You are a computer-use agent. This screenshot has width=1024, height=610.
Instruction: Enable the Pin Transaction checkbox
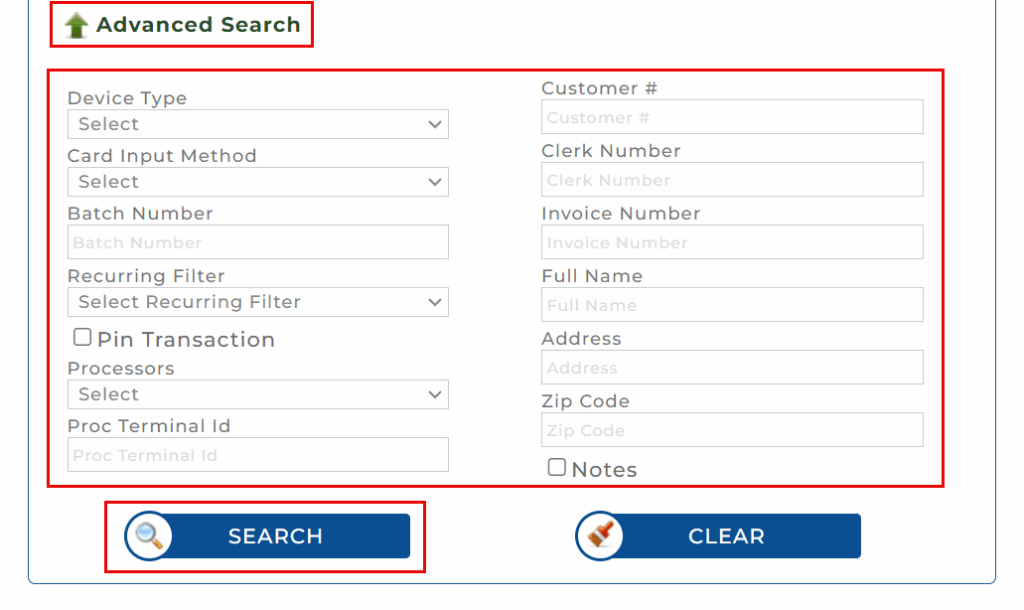[x=82, y=338]
